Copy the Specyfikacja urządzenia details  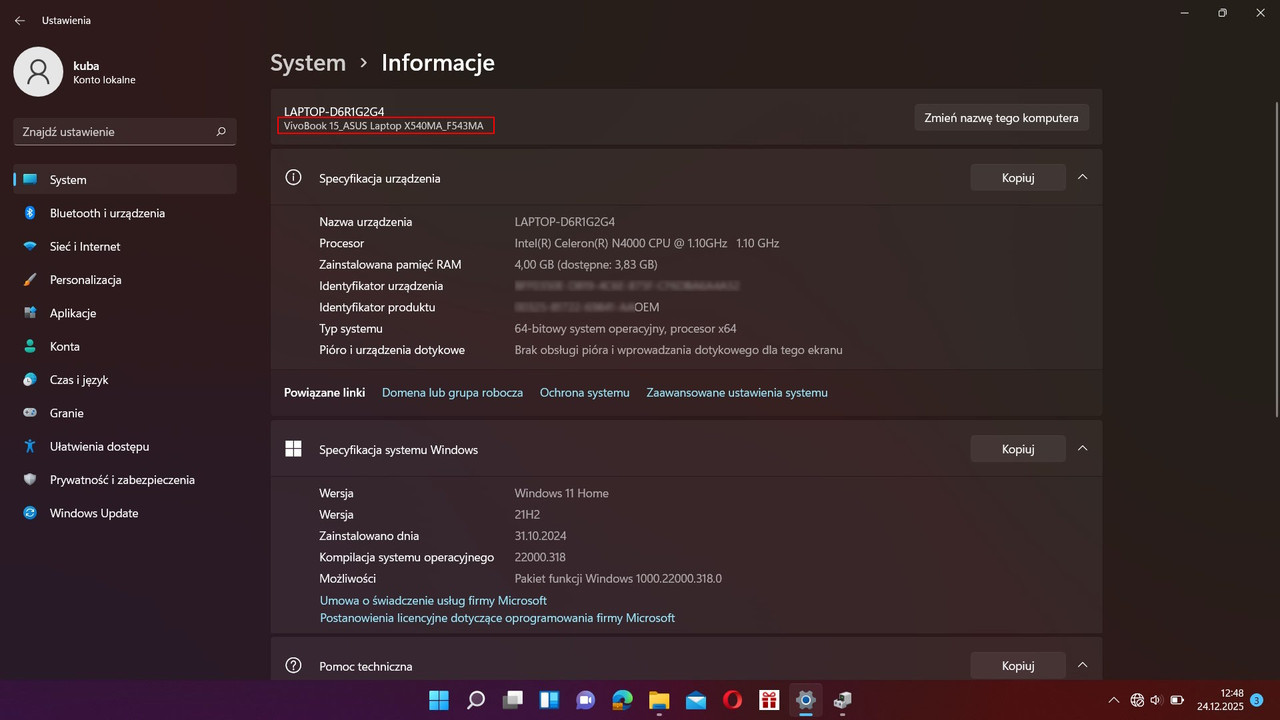pyautogui.click(x=1018, y=178)
